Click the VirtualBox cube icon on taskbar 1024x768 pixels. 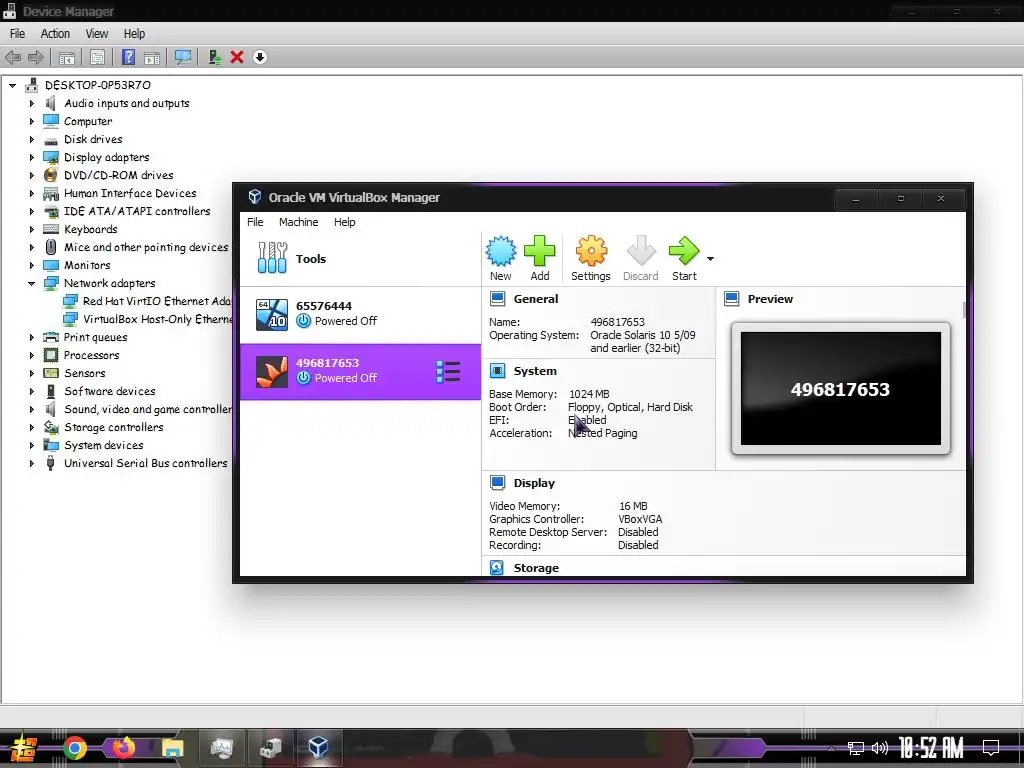tap(319, 747)
